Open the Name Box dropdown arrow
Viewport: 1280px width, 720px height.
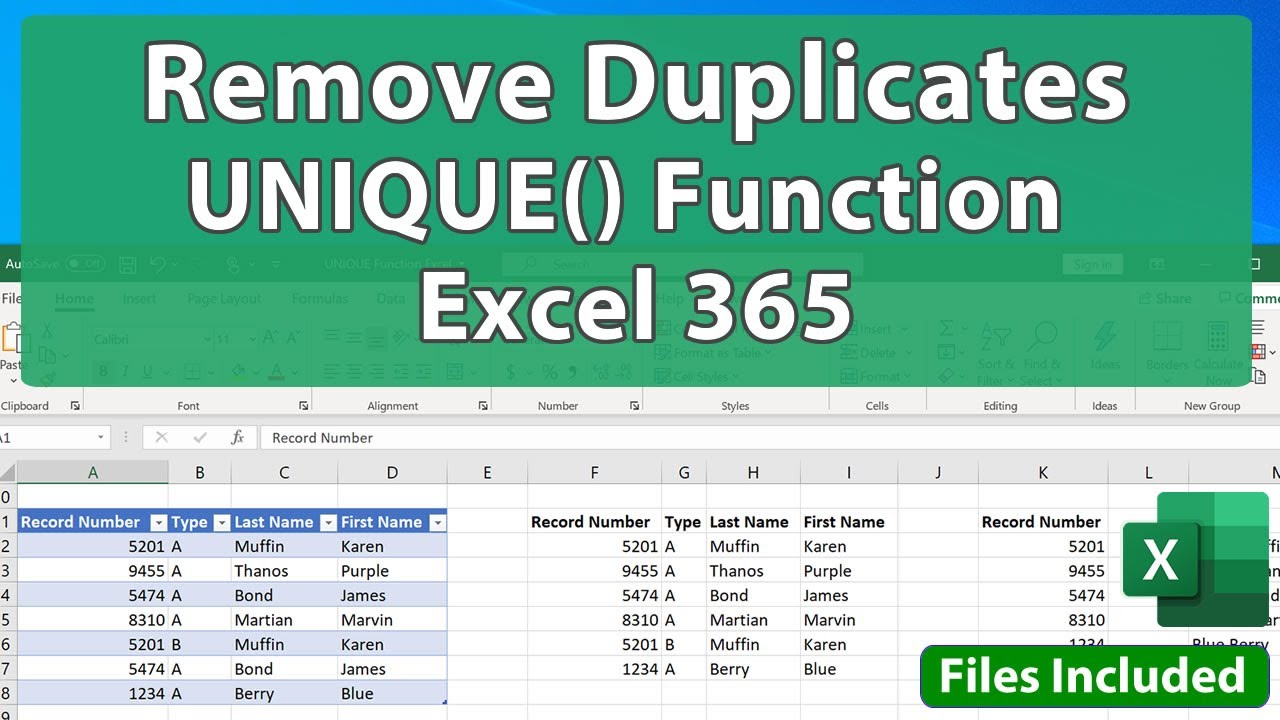[101, 438]
